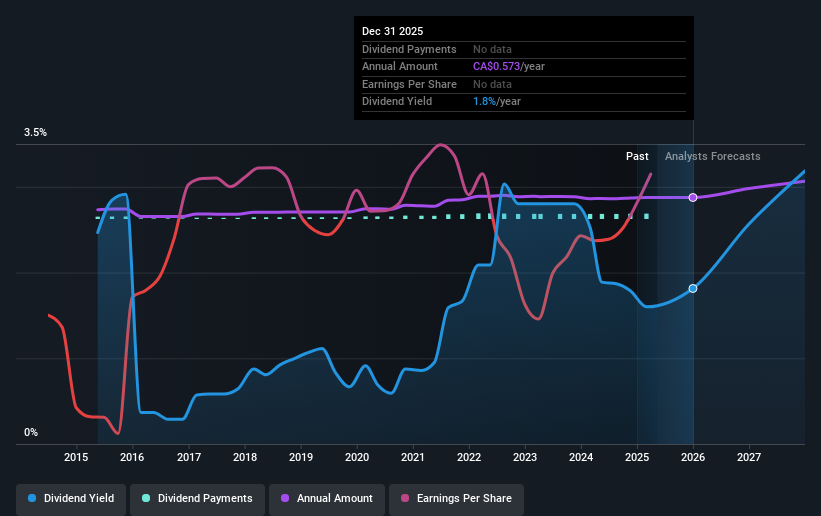
Task: Click the blue Dividend Yield legend dot
Action: (x=32, y=498)
